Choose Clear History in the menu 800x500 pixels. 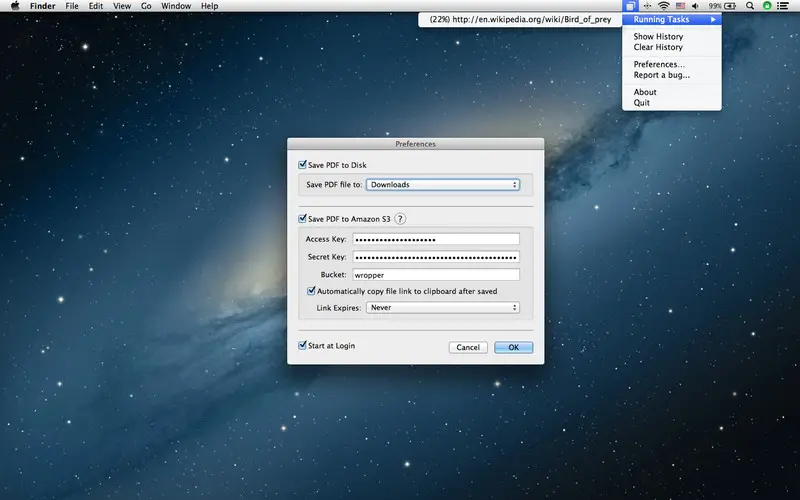click(x=658, y=47)
